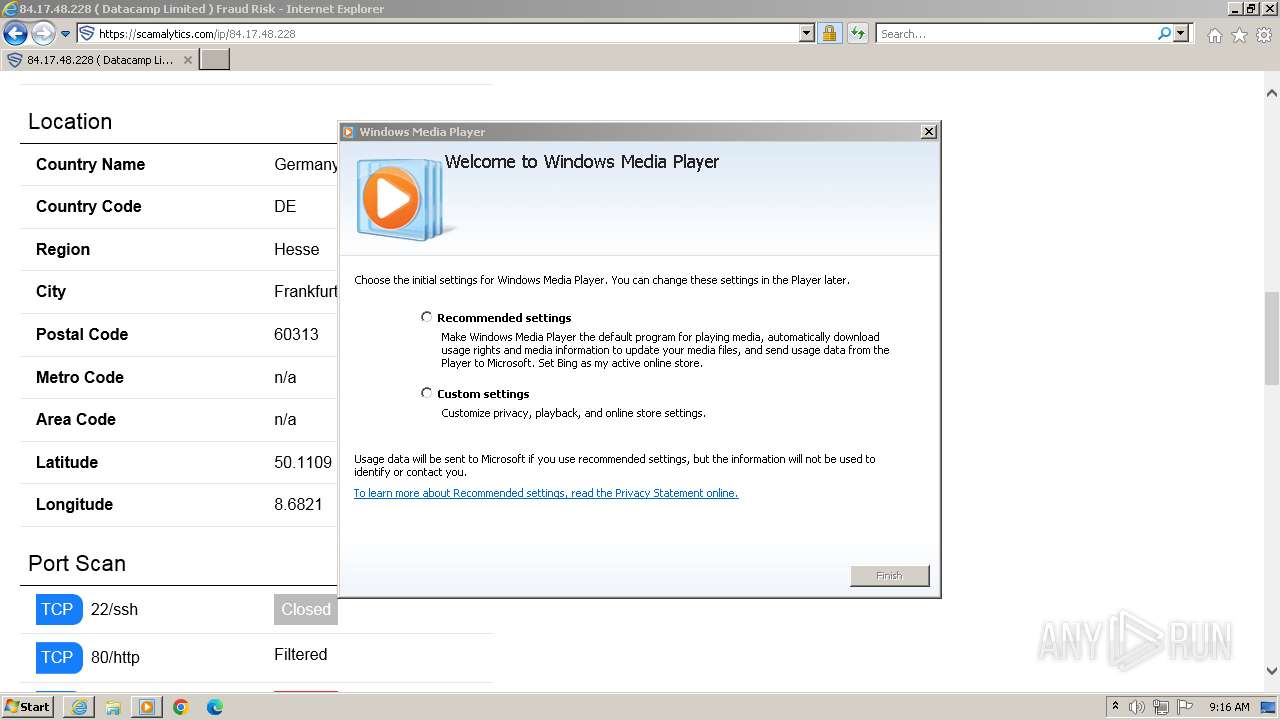Click the TCP badge for 80/http
The width and height of the screenshot is (1280, 720).
pyautogui.click(x=58, y=657)
